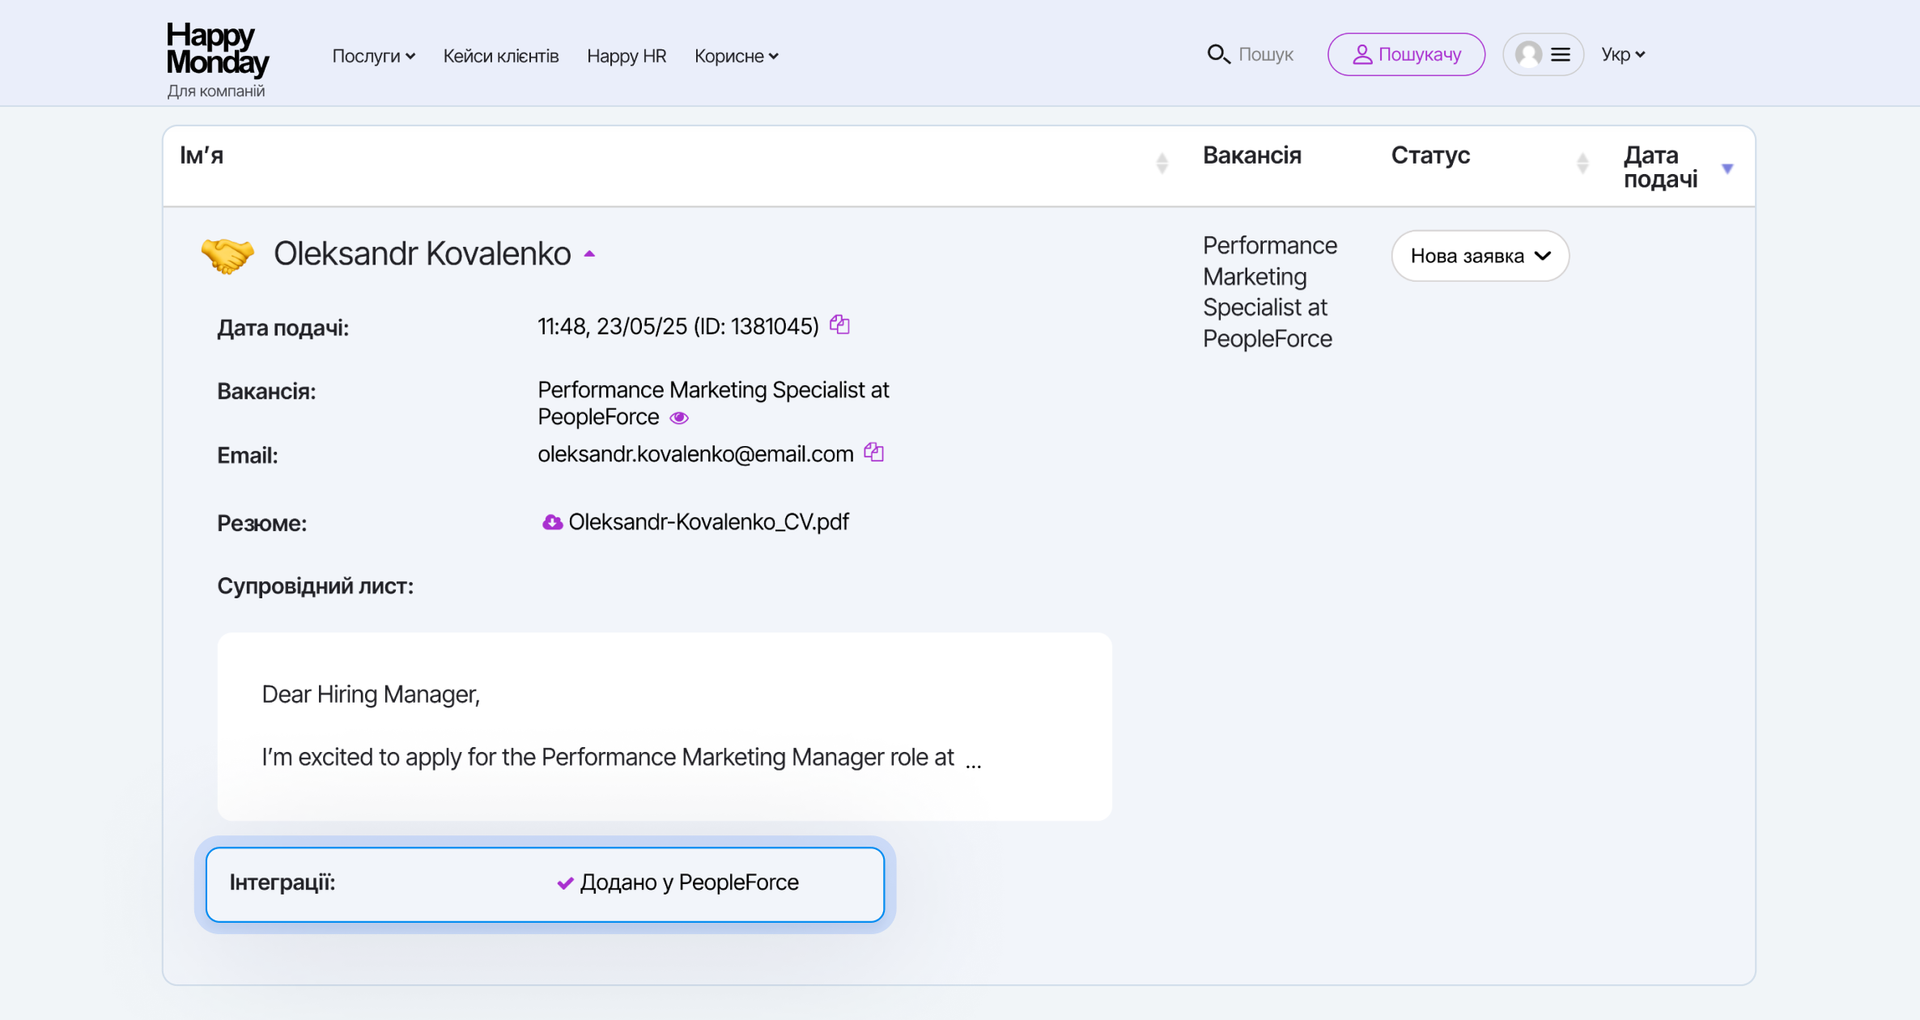Screen dimensions: 1920x1020
Task: Click the Супровідний лист label
Action: [315, 586]
